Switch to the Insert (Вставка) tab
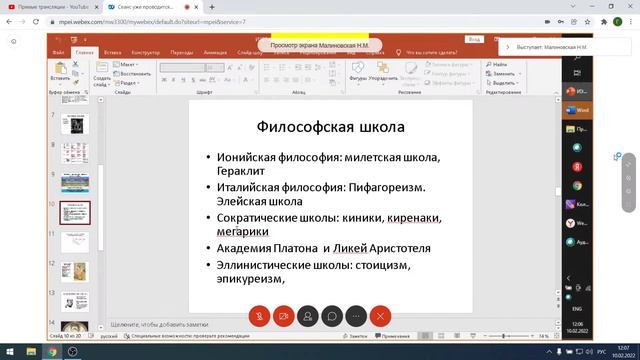 113,53
